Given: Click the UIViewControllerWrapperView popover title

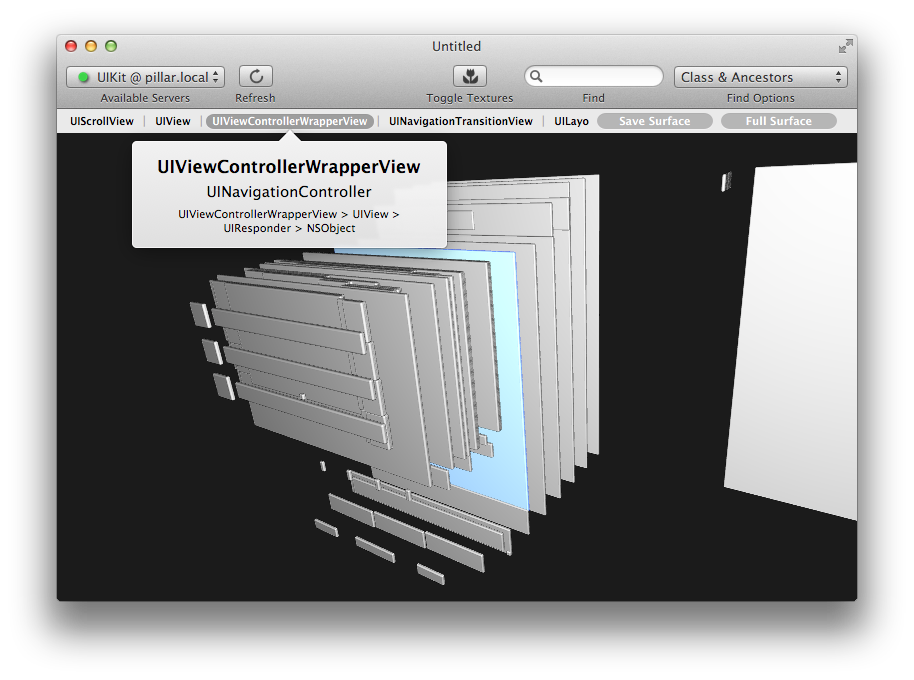Looking at the screenshot, I should pyautogui.click(x=289, y=167).
